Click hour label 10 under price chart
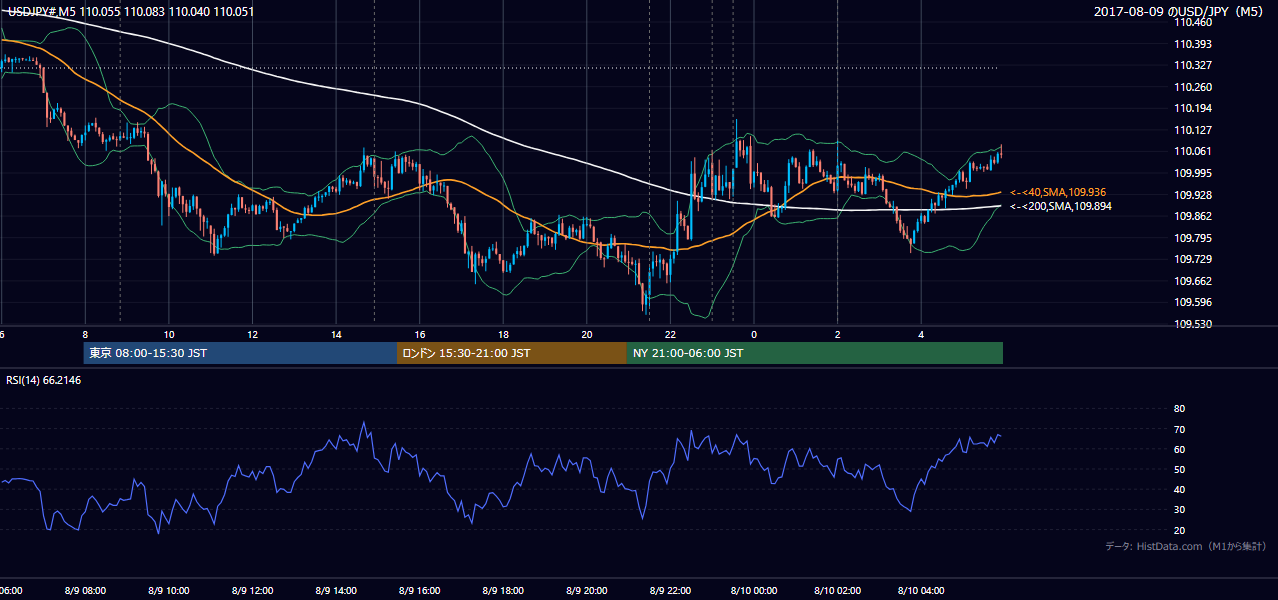The width and height of the screenshot is (1278, 600). (x=169, y=334)
